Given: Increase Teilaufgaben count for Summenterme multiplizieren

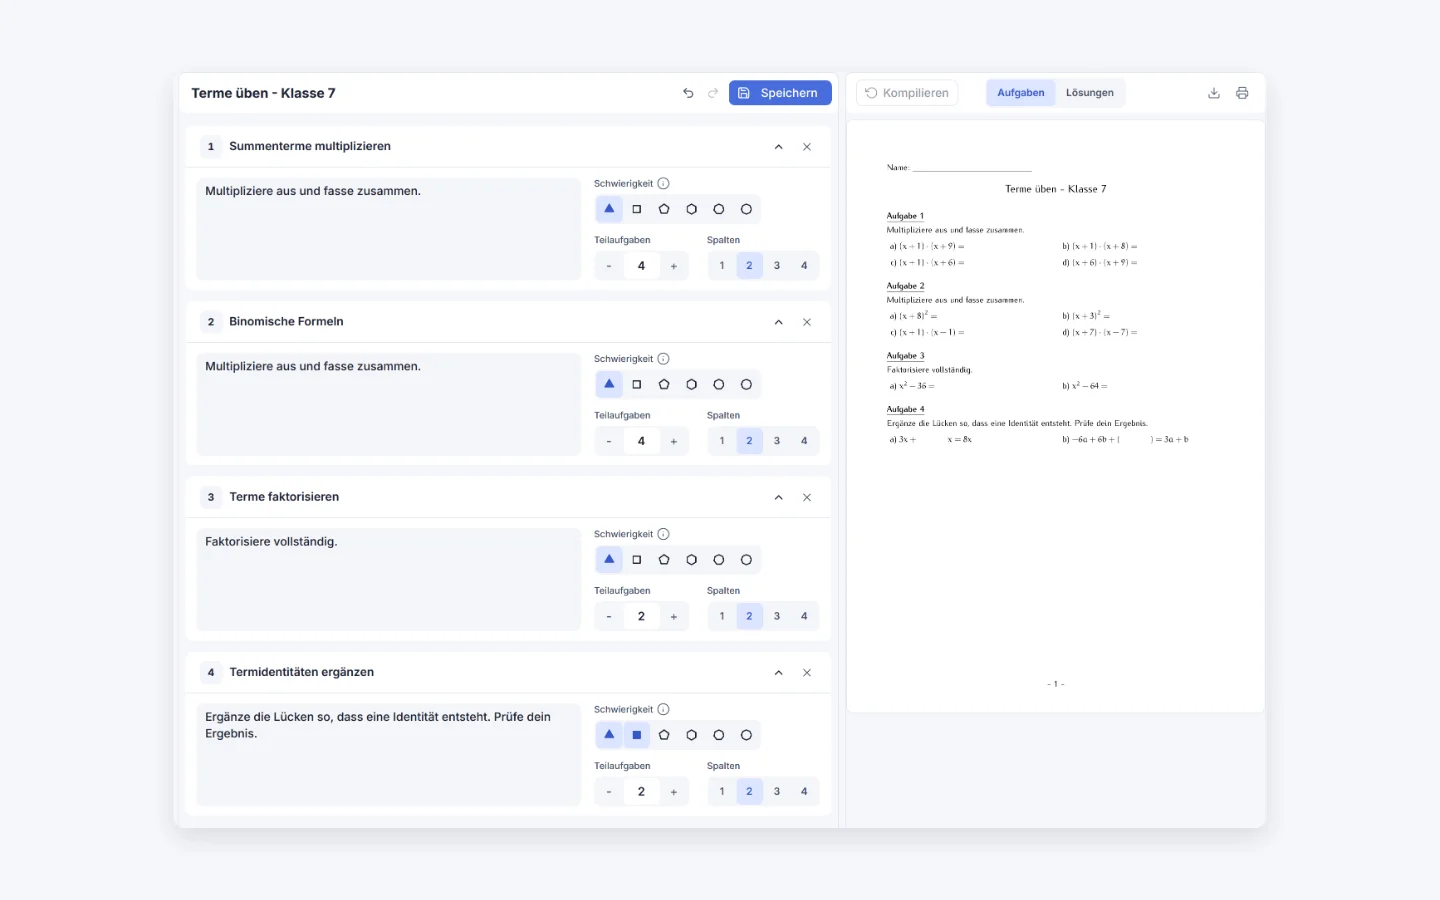Looking at the screenshot, I should tap(674, 266).
